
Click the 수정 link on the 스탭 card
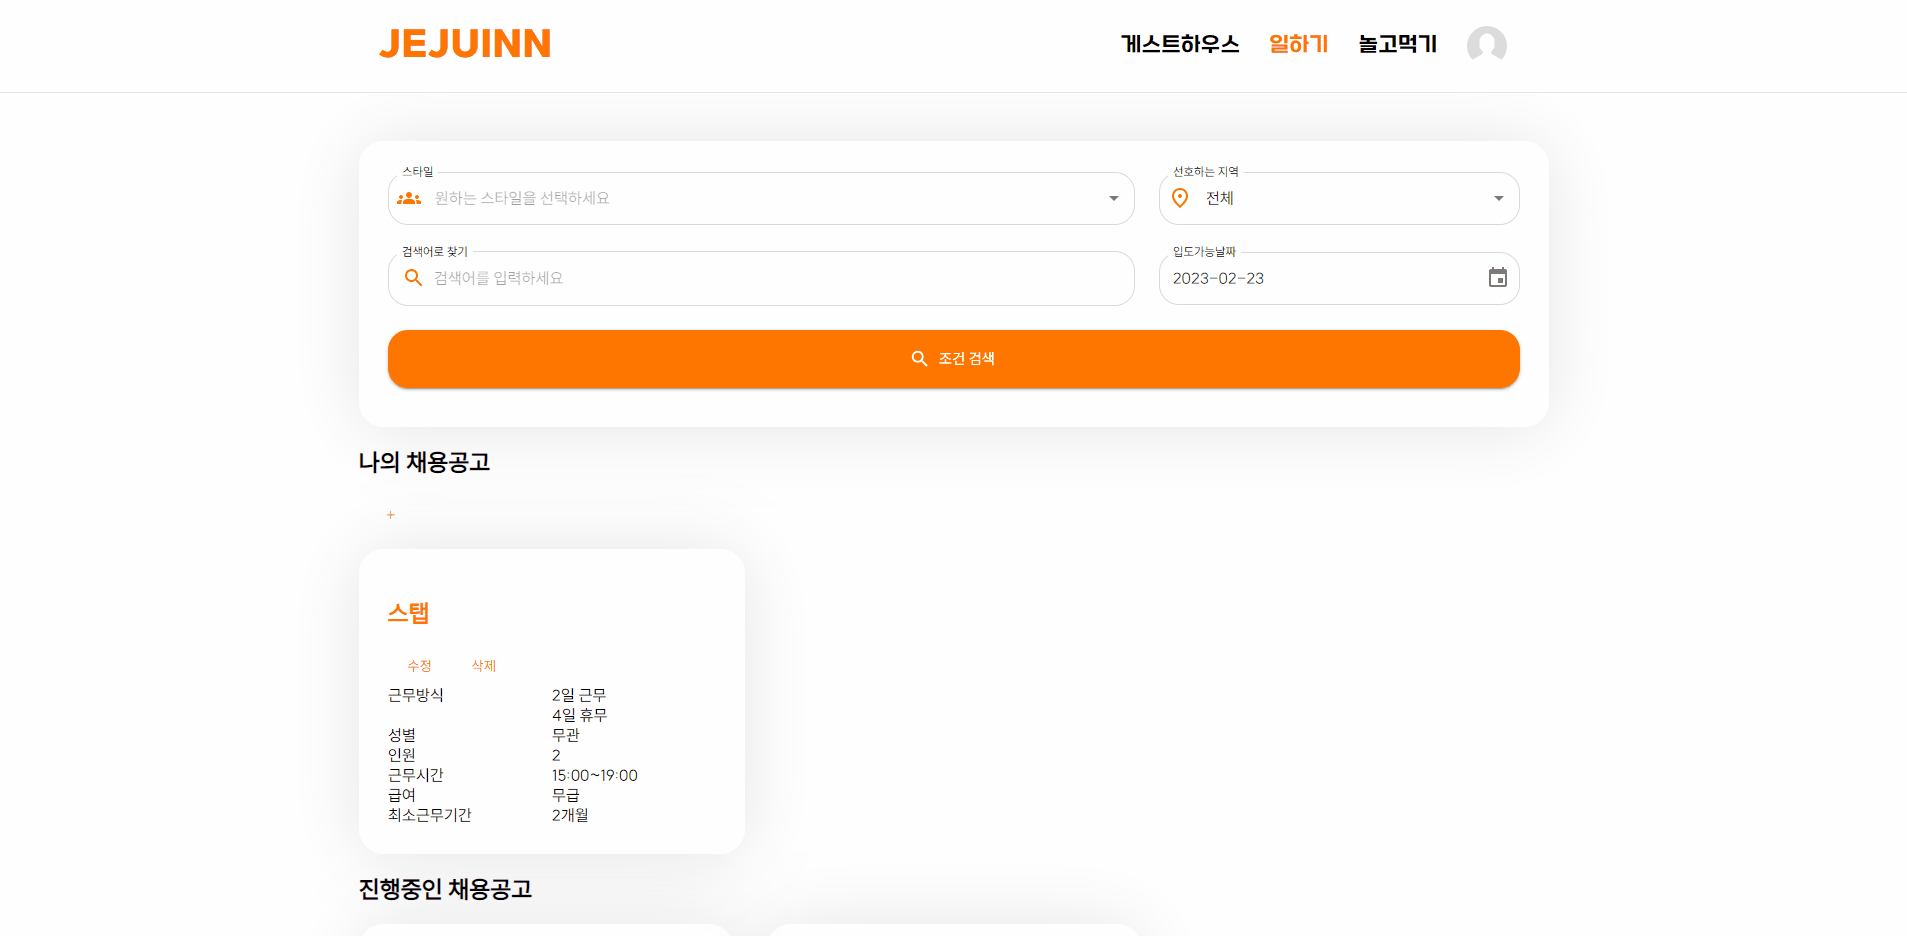[420, 665]
